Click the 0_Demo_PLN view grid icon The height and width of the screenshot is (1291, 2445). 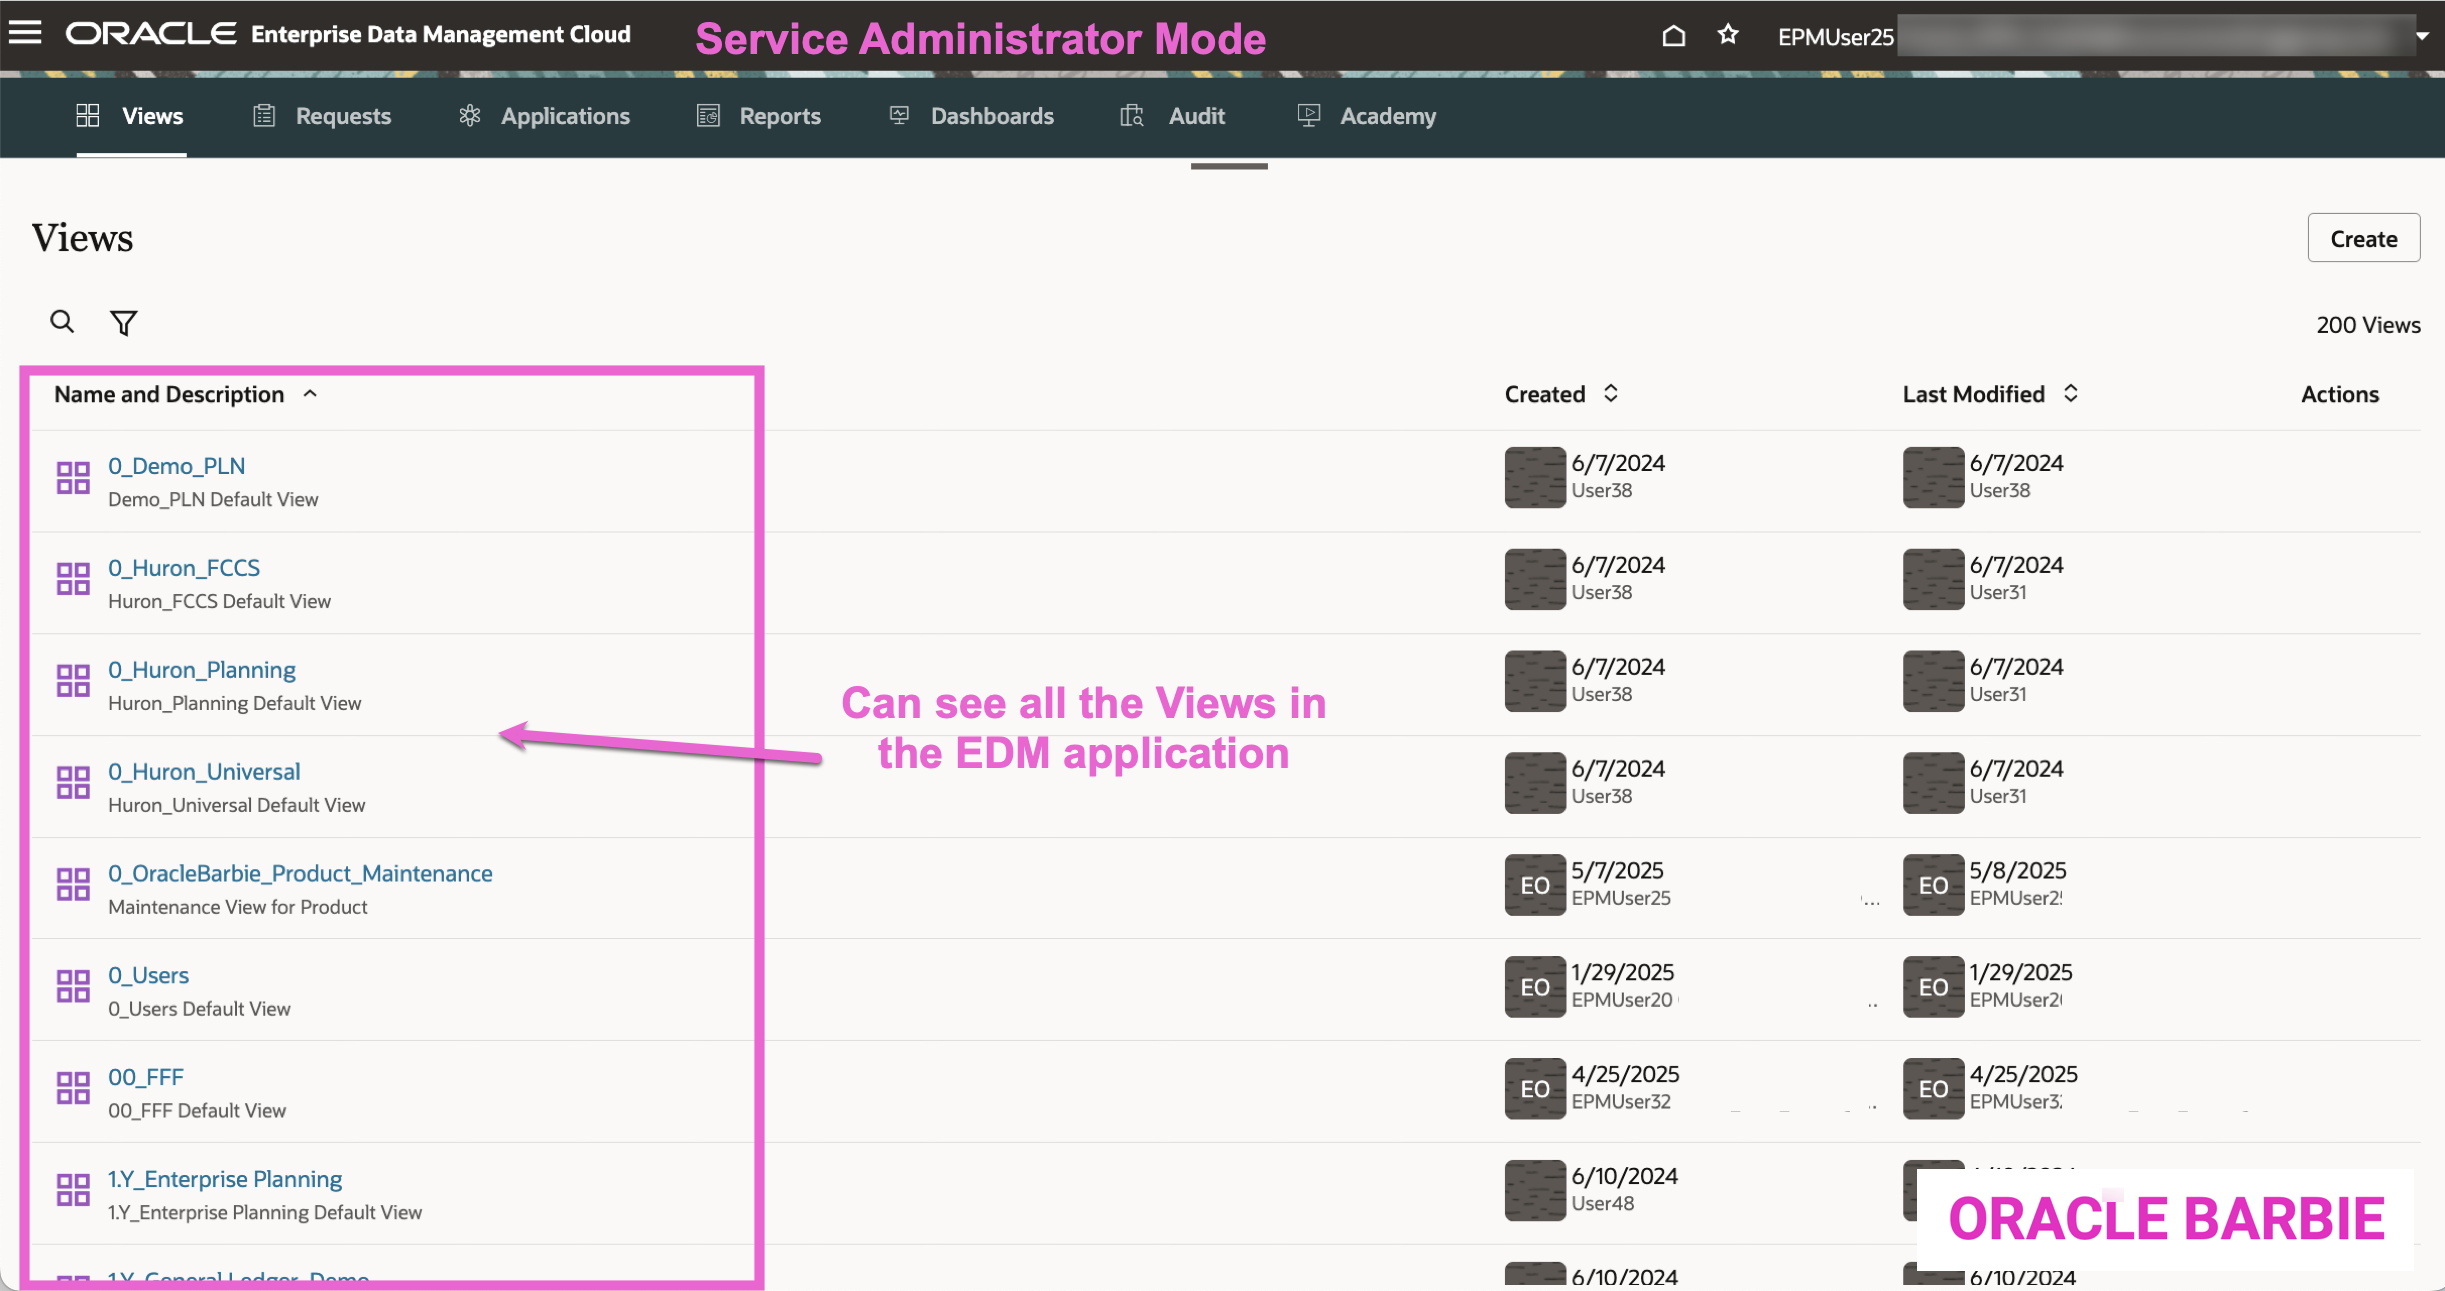pyautogui.click(x=73, y=478)
